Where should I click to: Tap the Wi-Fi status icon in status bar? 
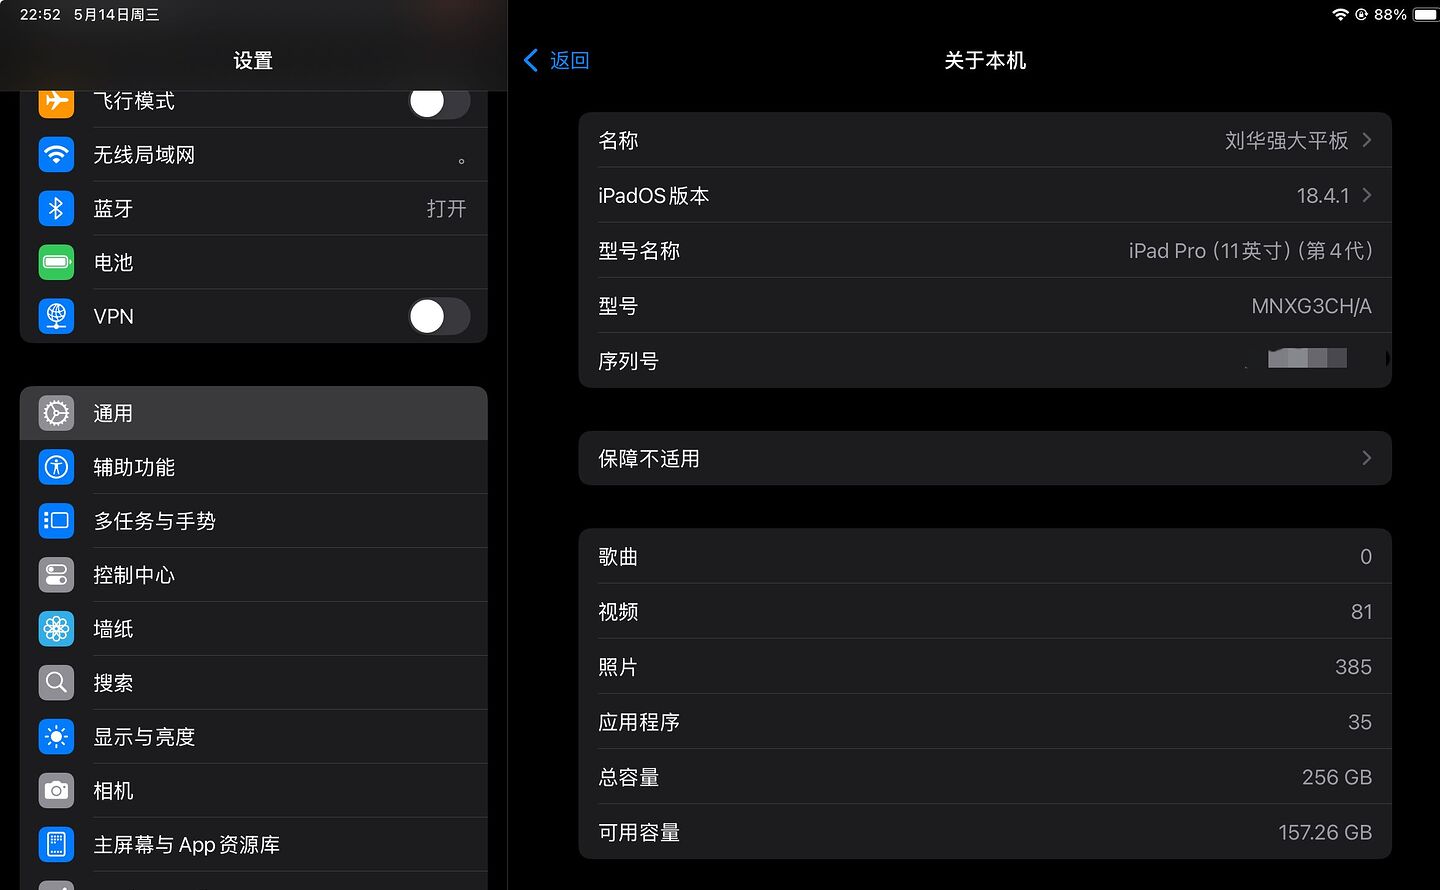[x=1340, y=14]
